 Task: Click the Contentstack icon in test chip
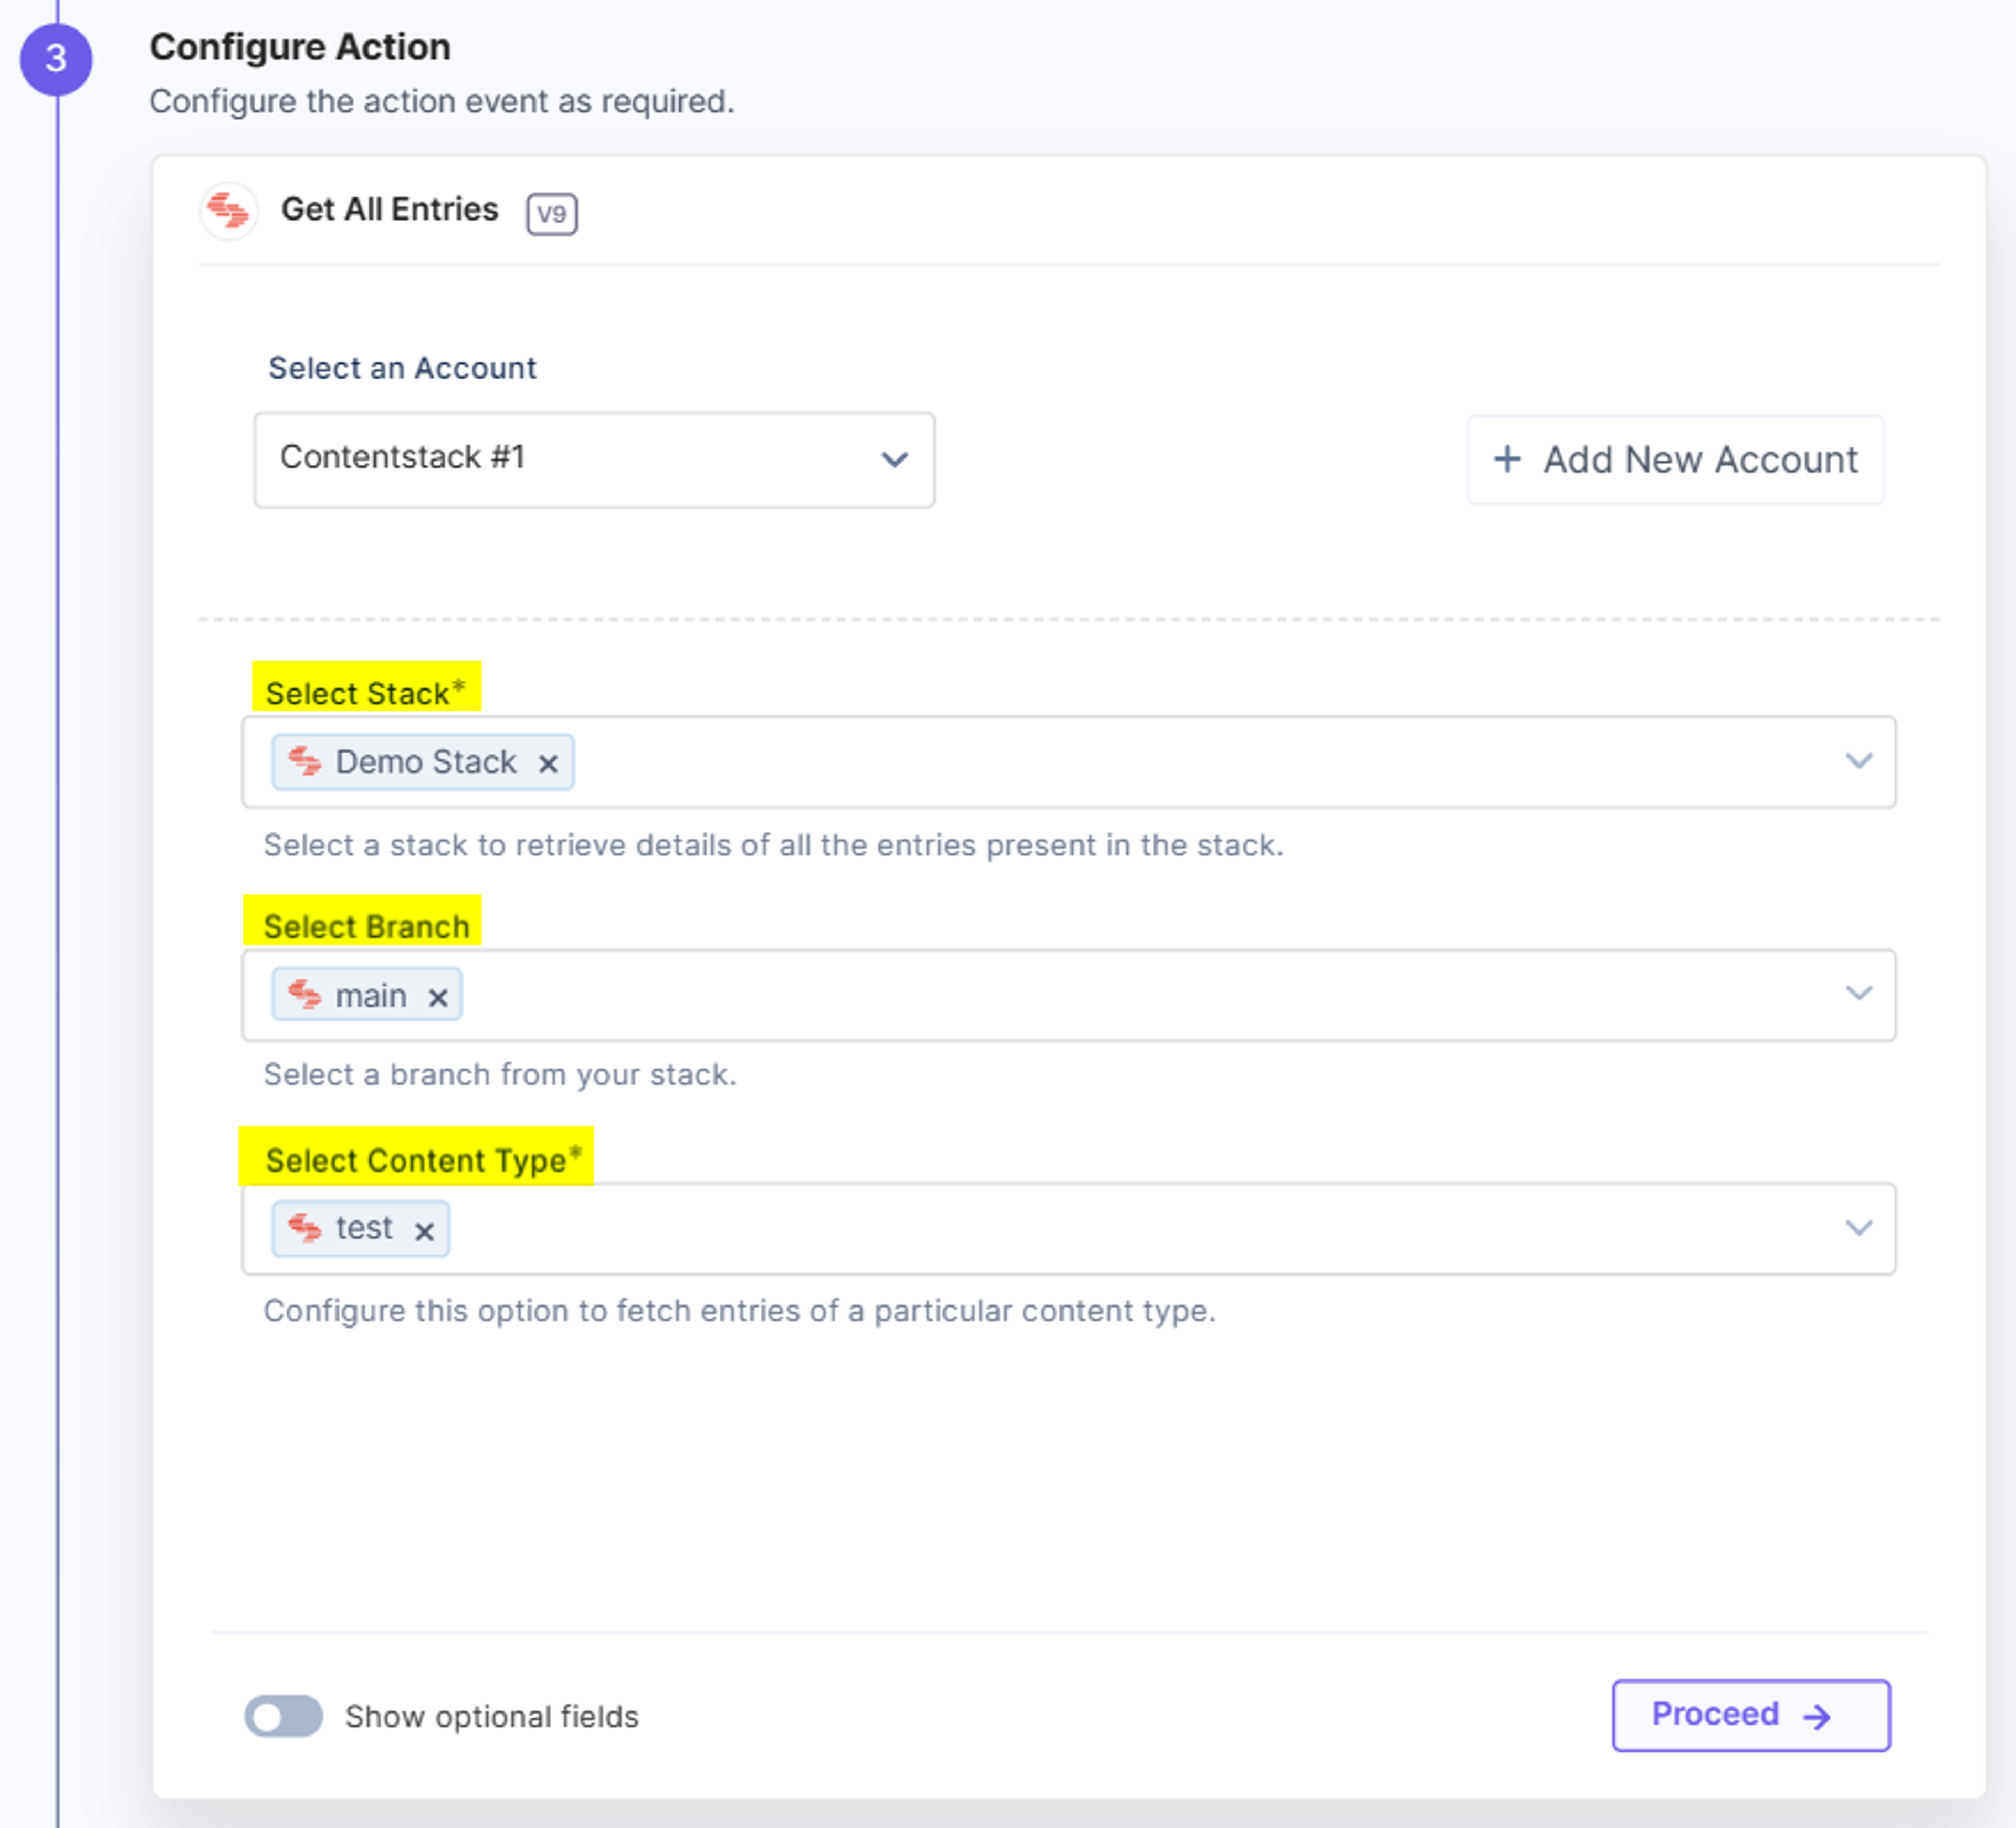point(305,1228)
